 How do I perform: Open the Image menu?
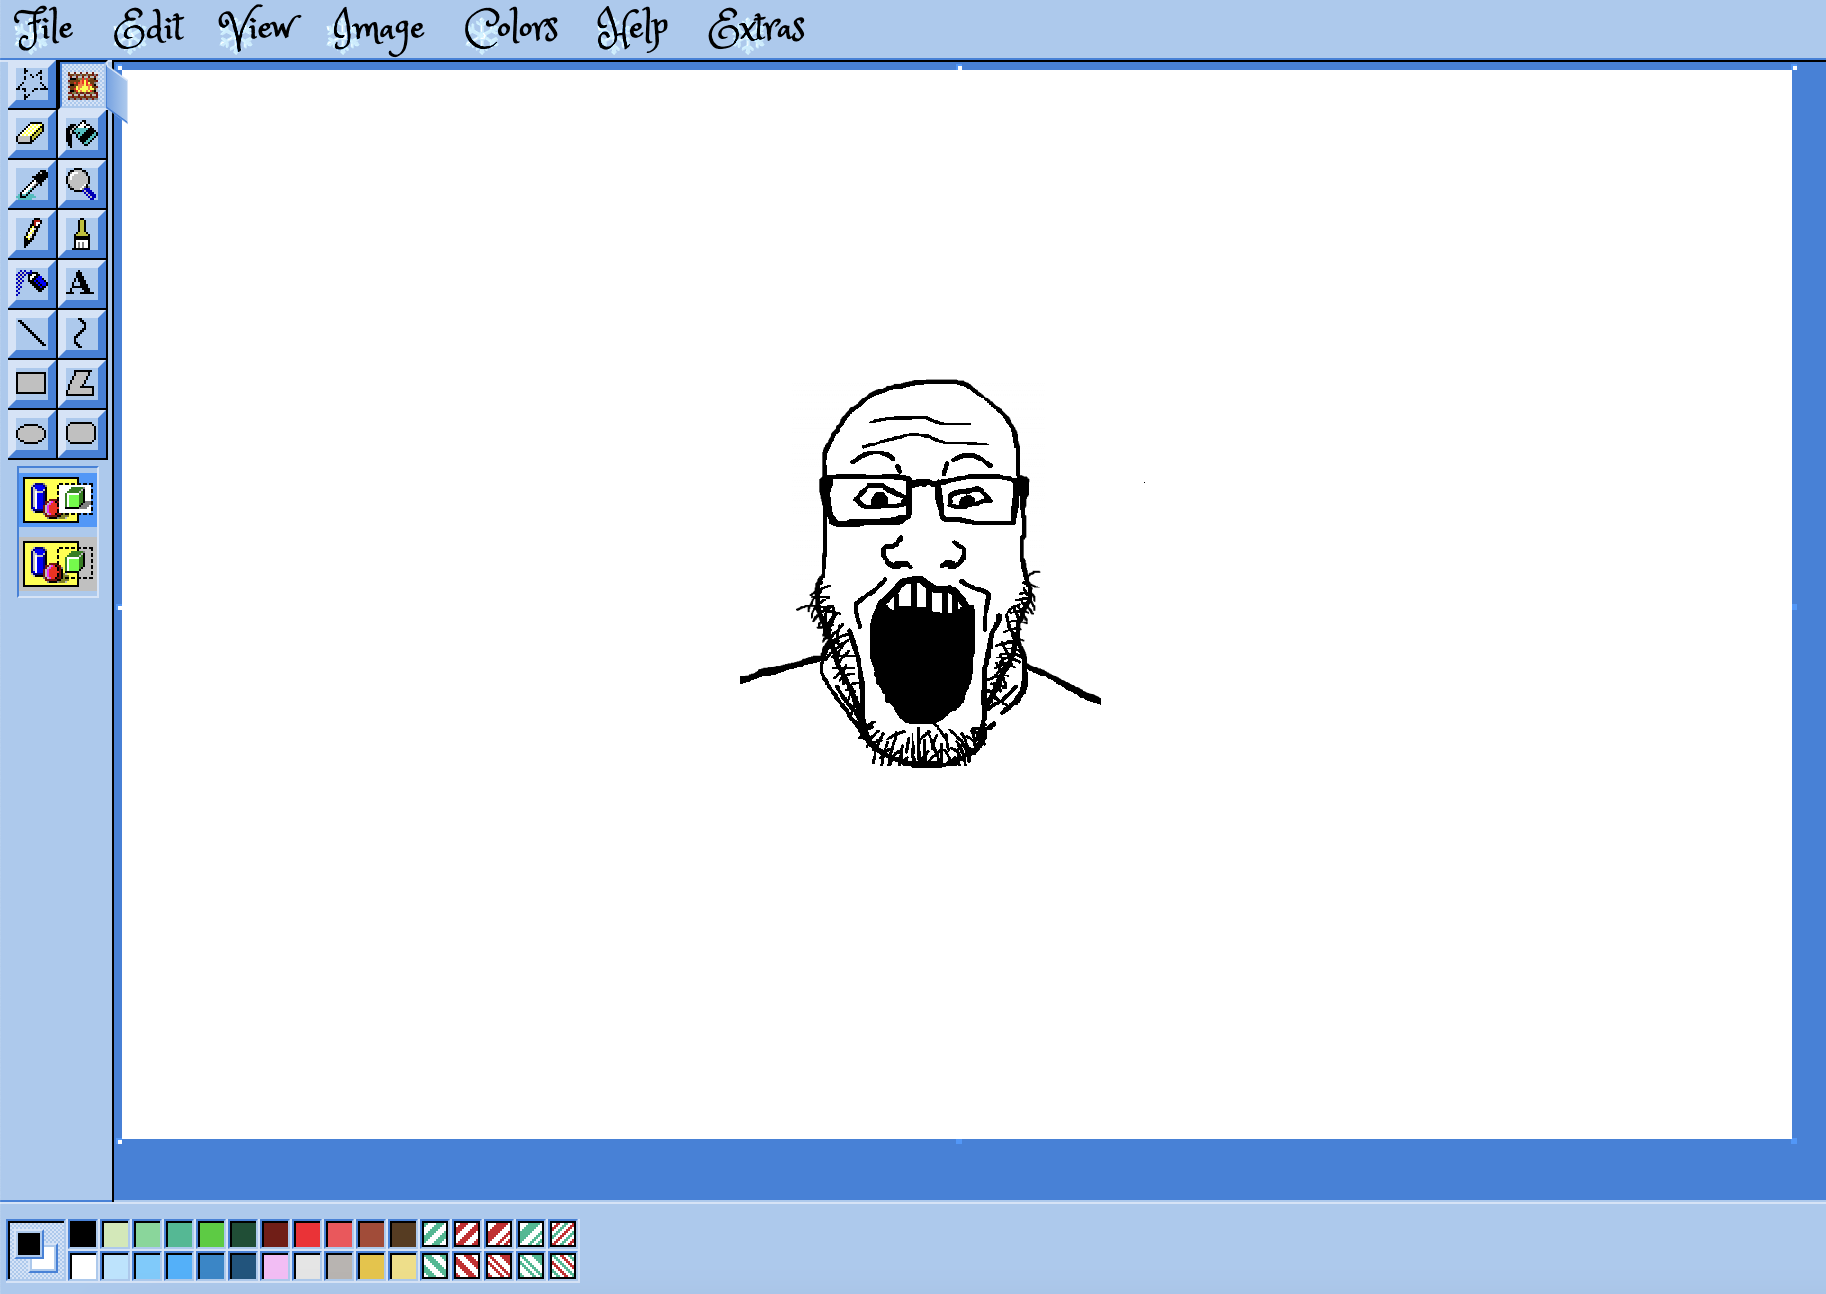pos(379,30)
